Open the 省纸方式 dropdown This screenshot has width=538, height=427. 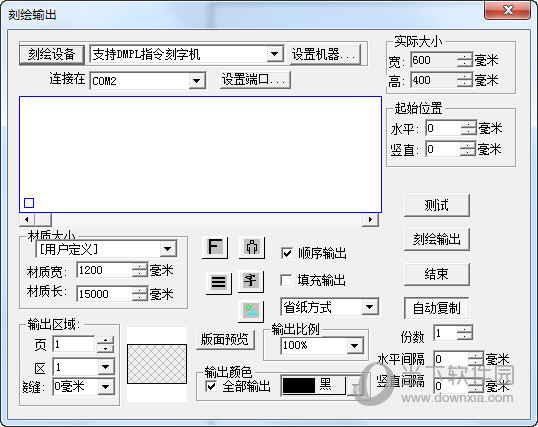[x=370, y=307]
